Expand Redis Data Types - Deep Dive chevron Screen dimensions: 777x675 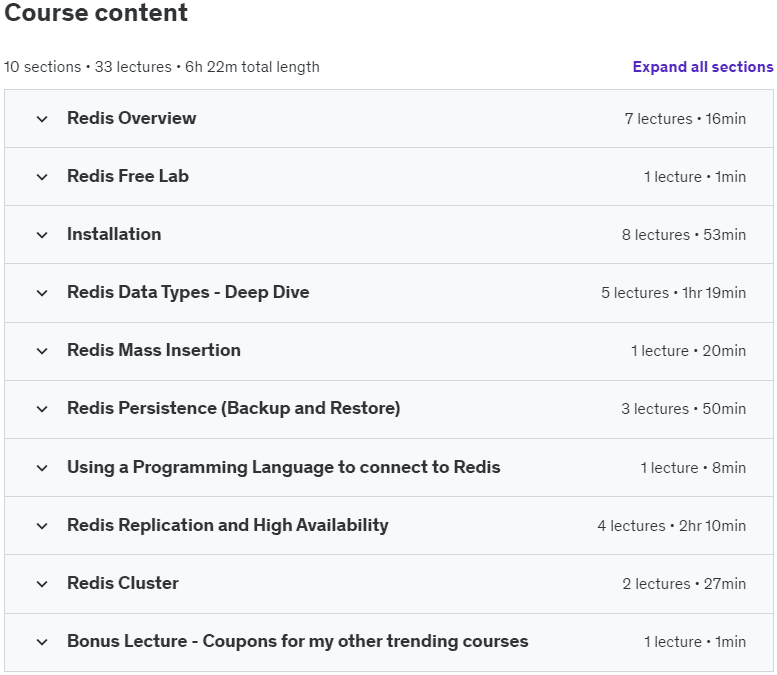42,293
